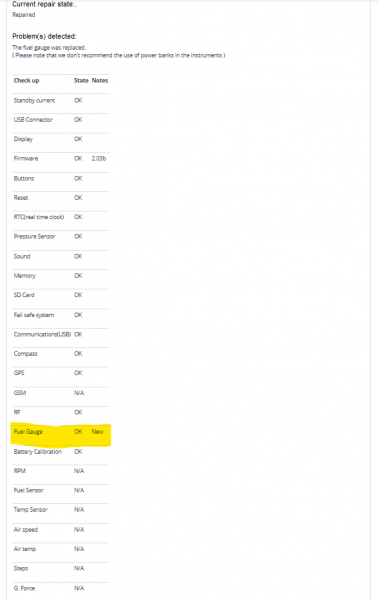
Task: Select the Fail safe system row
Action: pyautogui.click(x=61, y=315)
